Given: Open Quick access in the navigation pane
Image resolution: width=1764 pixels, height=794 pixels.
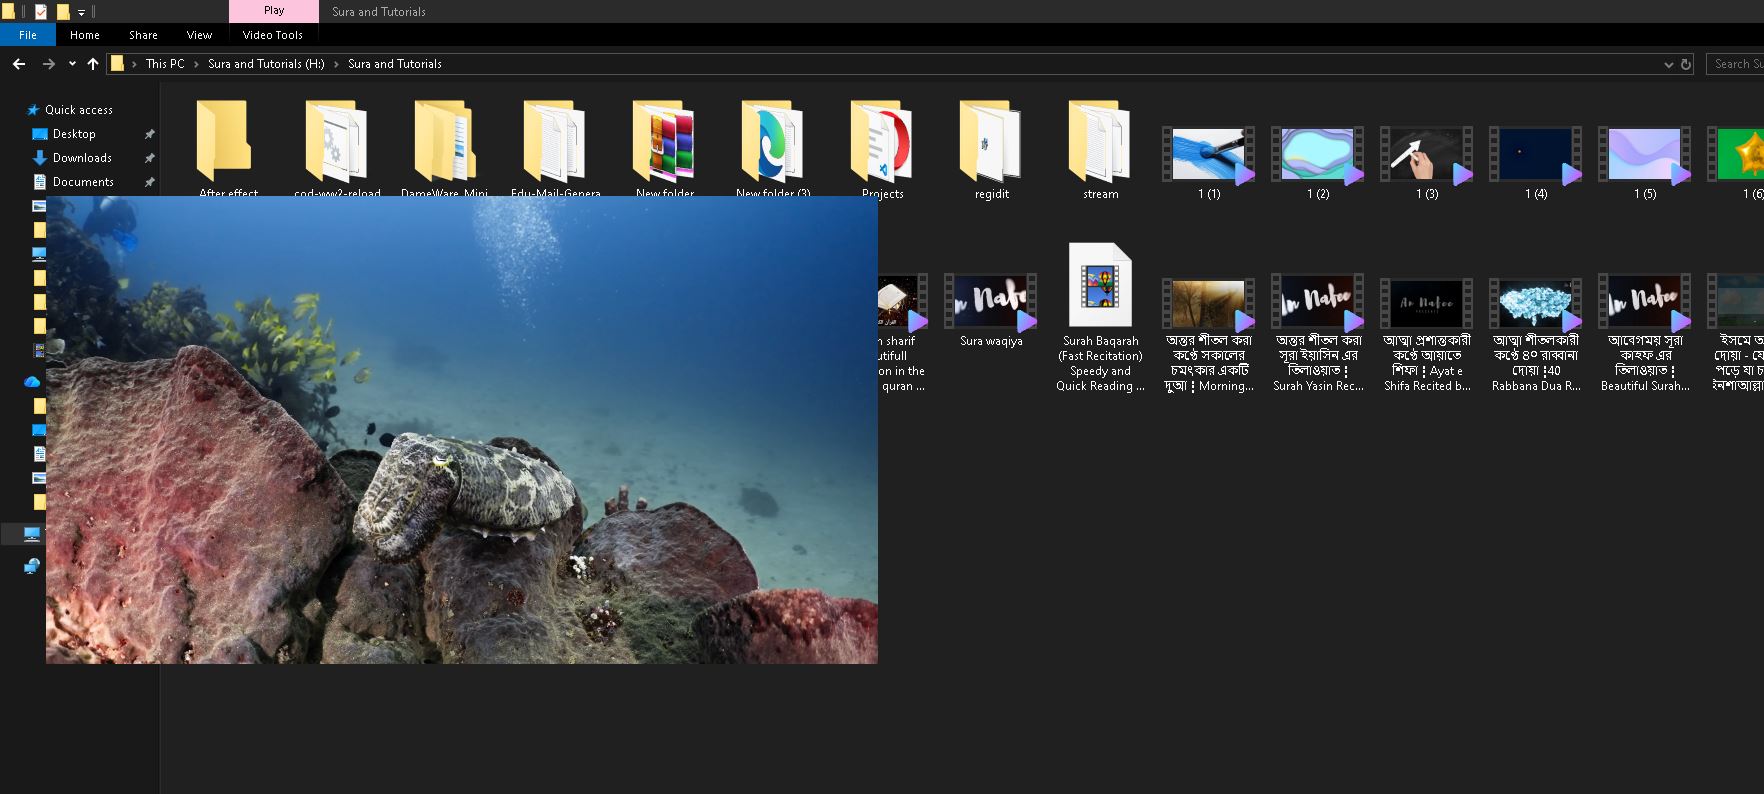Looking at the screenshot, I should click(79, 110).
